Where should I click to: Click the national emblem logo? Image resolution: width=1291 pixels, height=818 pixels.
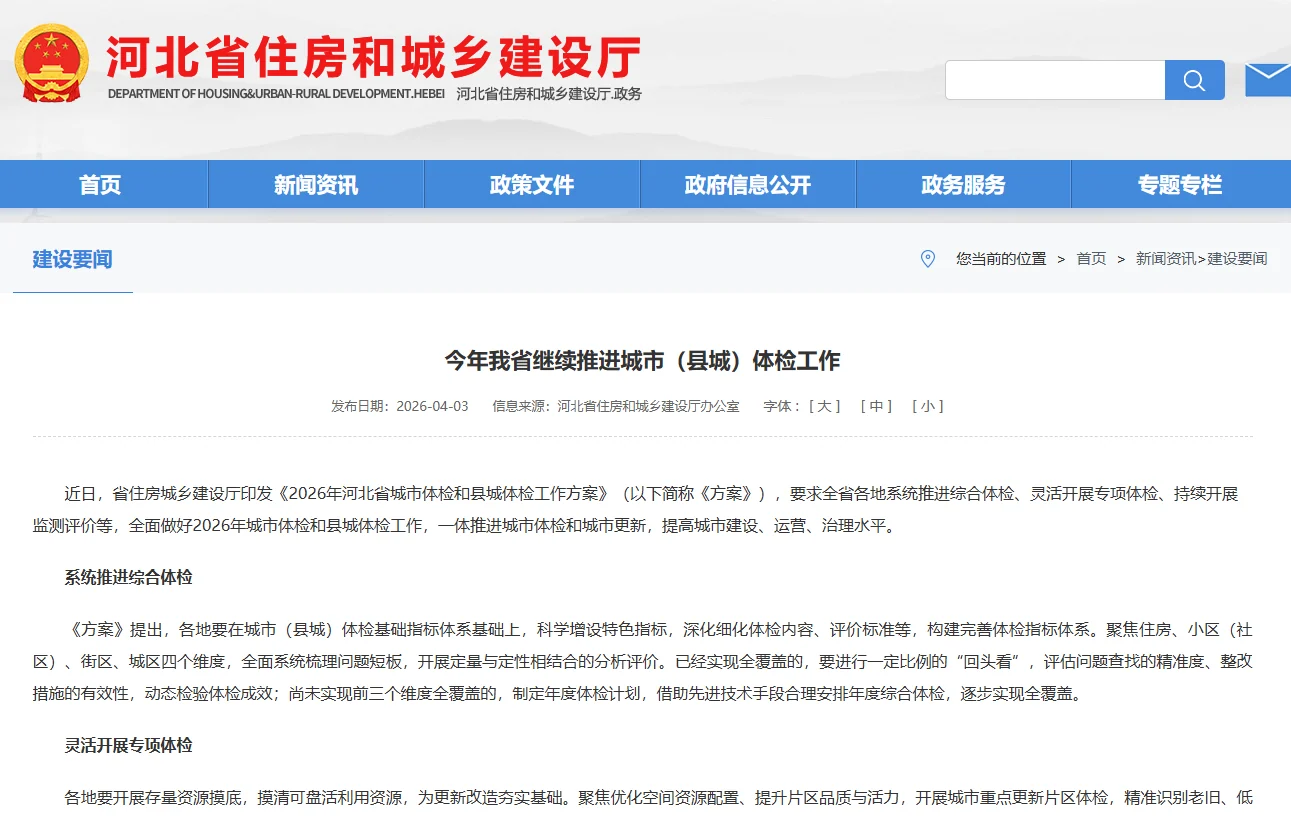[53, 63]
